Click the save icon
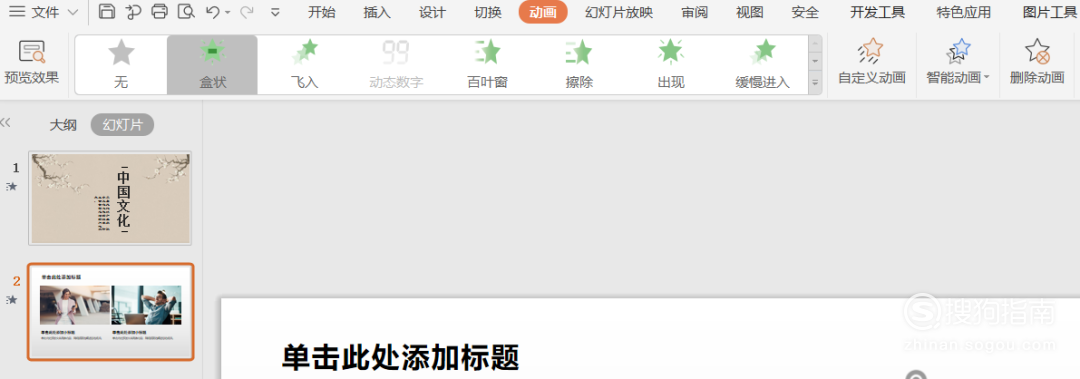The image size is (1080, 379). [x=107, y=11]
